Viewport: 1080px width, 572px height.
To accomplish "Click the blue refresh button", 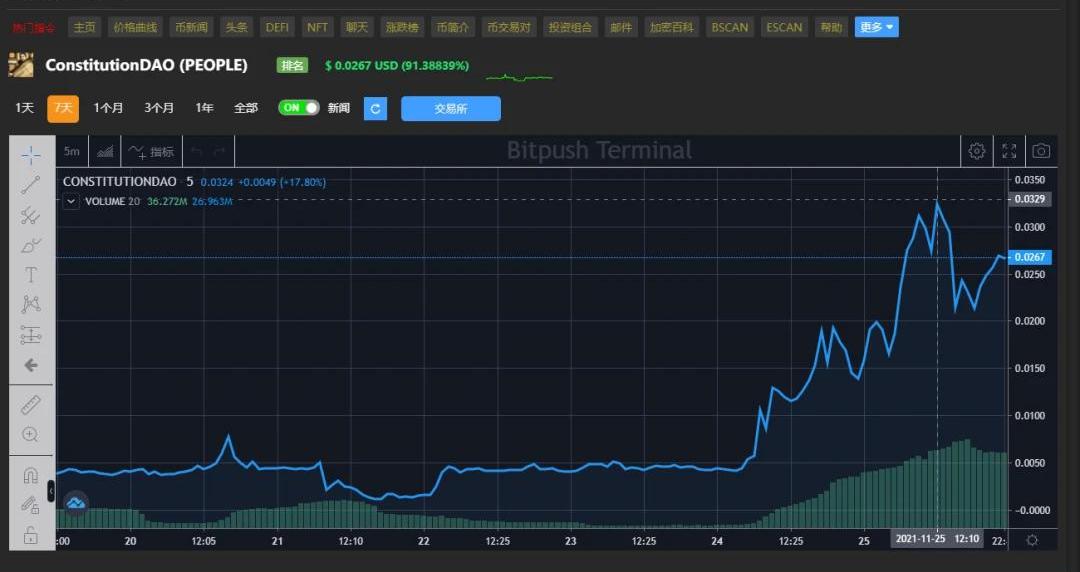I will 375,108.
